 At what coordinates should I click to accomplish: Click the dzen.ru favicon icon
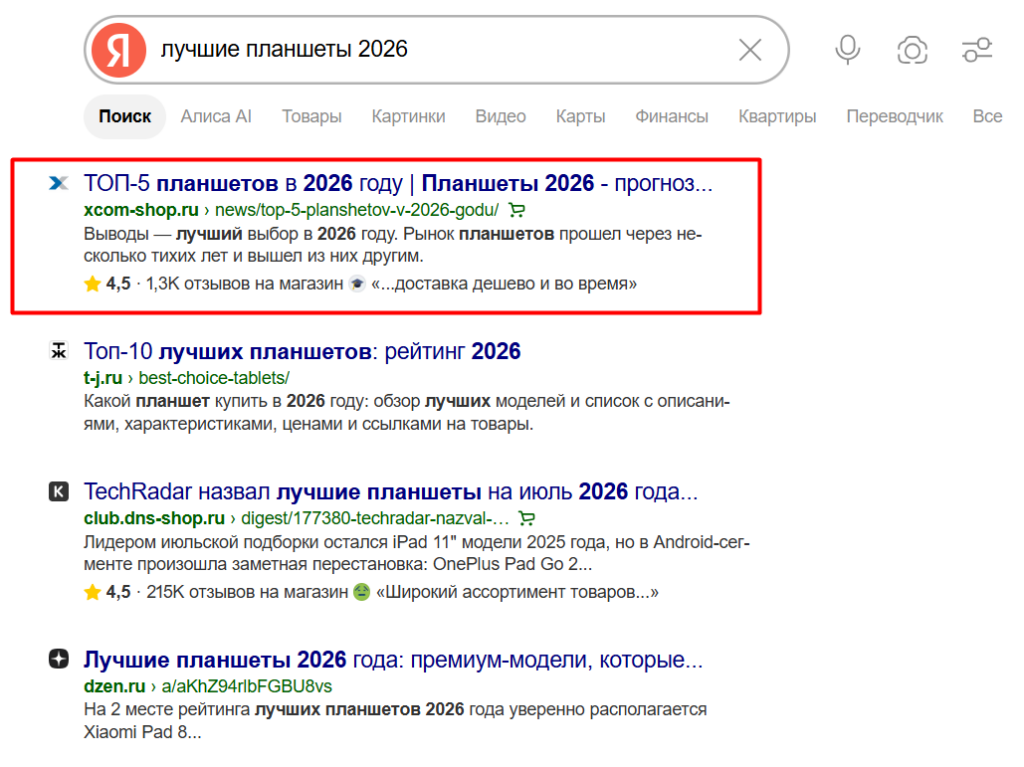click(x=59, y=659)
